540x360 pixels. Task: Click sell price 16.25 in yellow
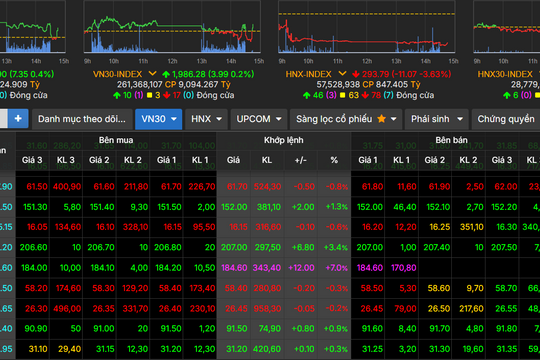coord(439,227)
